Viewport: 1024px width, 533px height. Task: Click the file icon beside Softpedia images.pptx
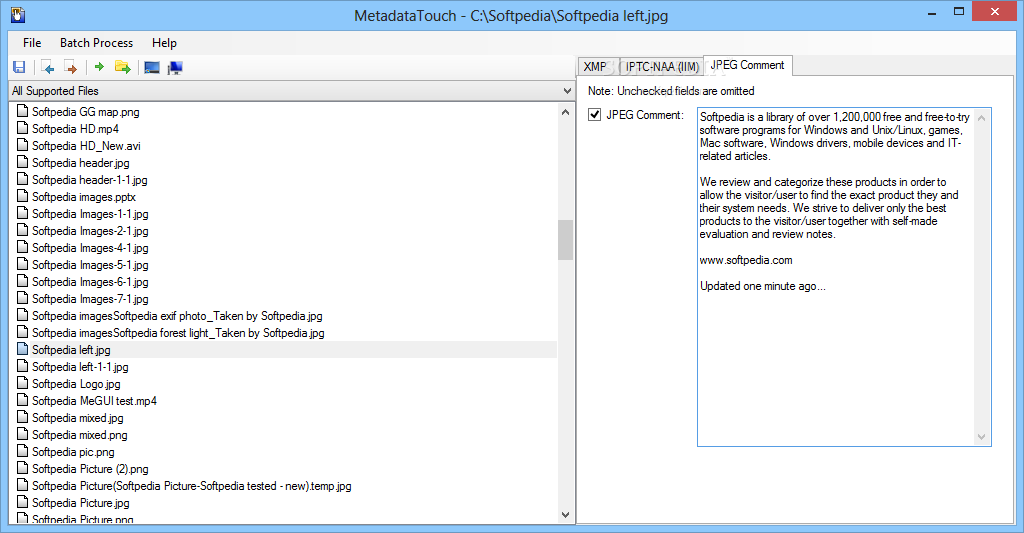(x=22, y=196)
